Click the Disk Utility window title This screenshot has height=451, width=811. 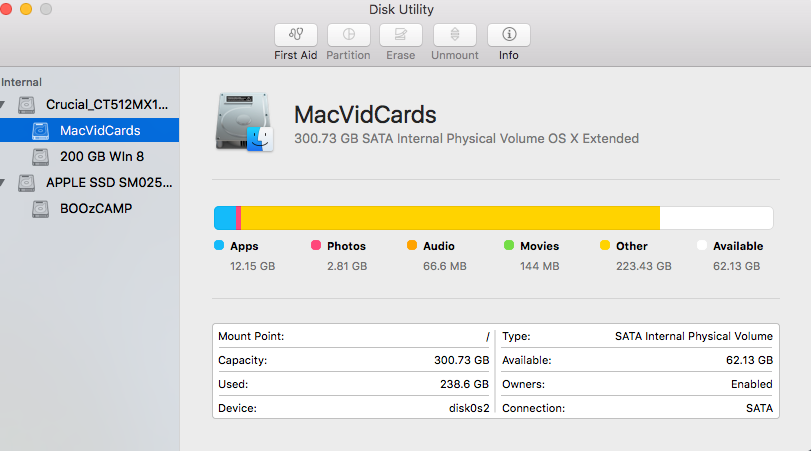pos(401,9)
